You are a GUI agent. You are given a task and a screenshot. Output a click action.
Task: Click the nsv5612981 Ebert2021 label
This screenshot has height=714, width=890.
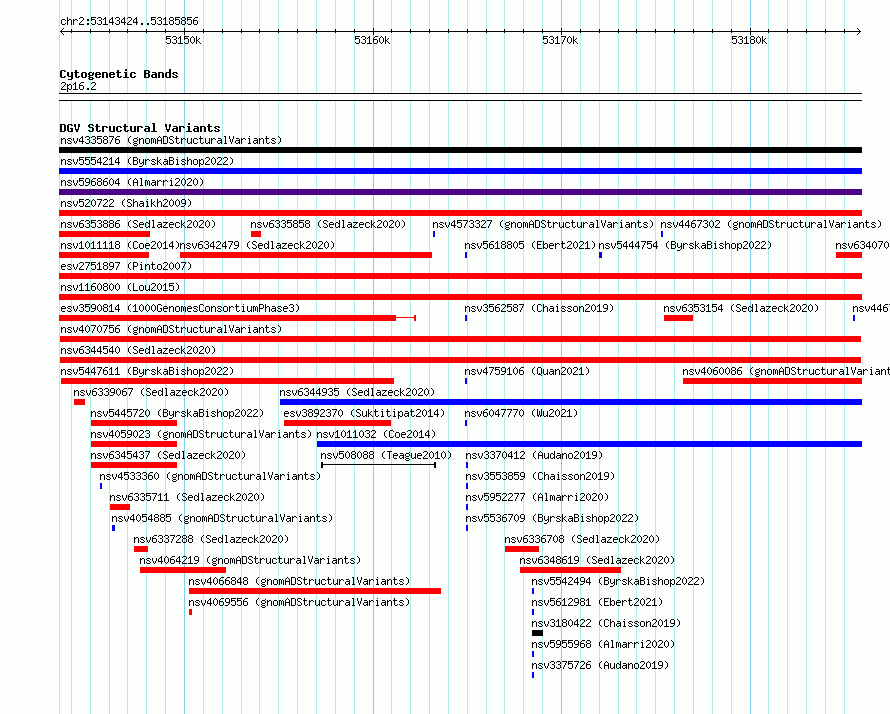tap(597, 602)
